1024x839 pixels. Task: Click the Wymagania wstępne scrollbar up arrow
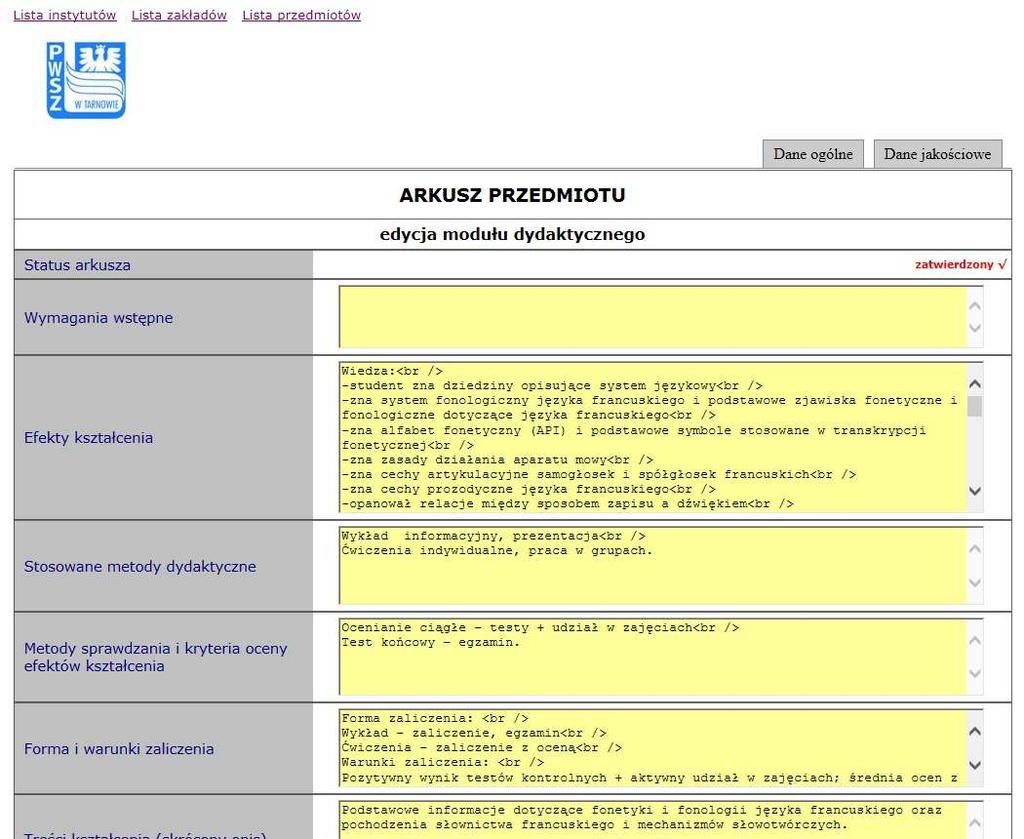coord(974,306)
